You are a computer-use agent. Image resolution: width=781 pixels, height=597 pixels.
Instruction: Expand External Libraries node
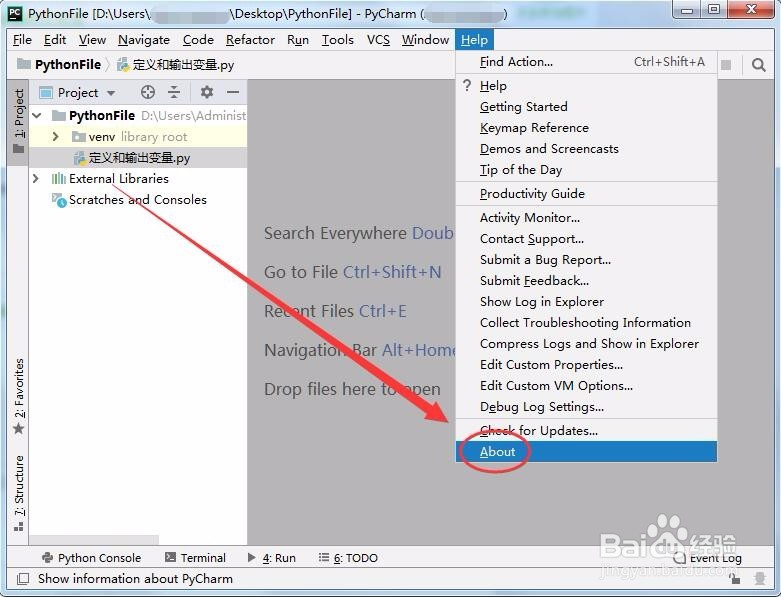click(x=36, y=178)
